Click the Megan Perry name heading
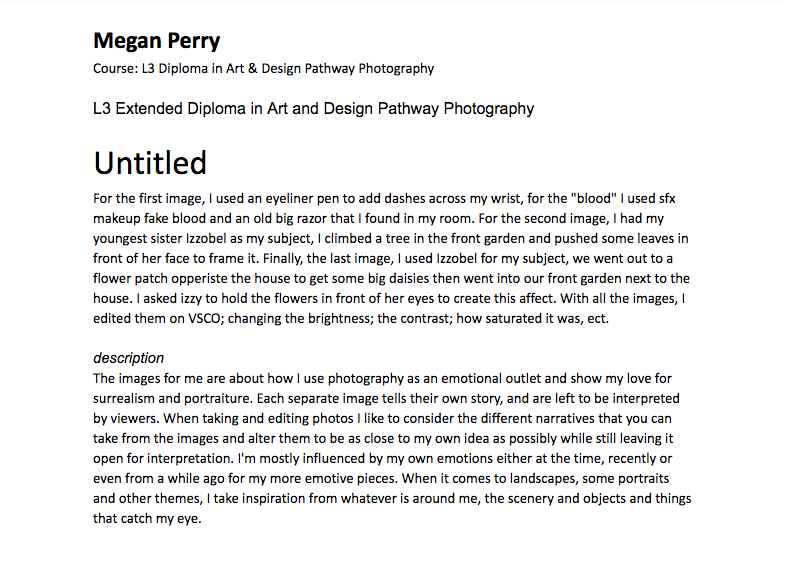Image resolution: width=786 pixels, height=563 pixels. pyautogui.click(x=156, y=41)
